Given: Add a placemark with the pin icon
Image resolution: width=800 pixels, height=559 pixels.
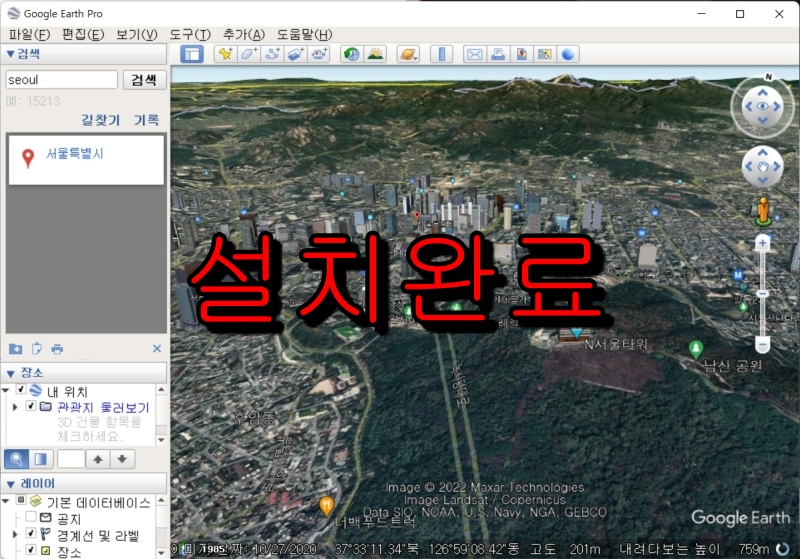Looking at the screenshot, I should [225, 54].
